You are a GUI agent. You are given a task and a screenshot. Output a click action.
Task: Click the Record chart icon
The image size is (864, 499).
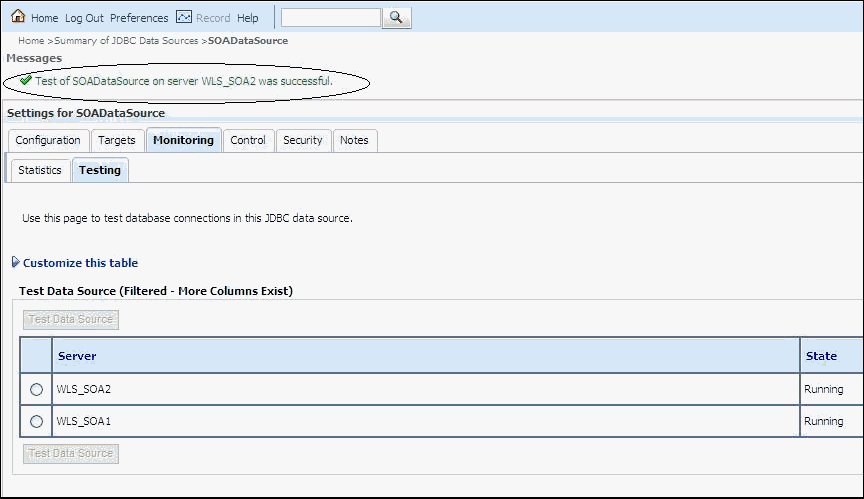(x=183, y=17)
